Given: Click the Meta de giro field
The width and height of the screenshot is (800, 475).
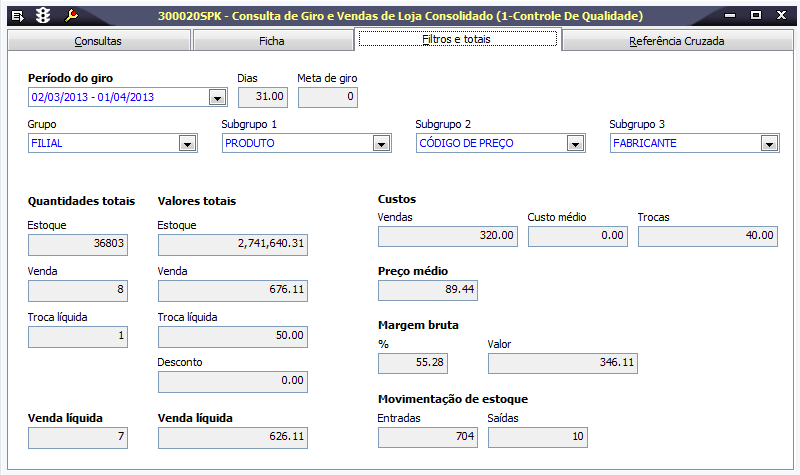Looking at the screenshot, I should 327,97.
